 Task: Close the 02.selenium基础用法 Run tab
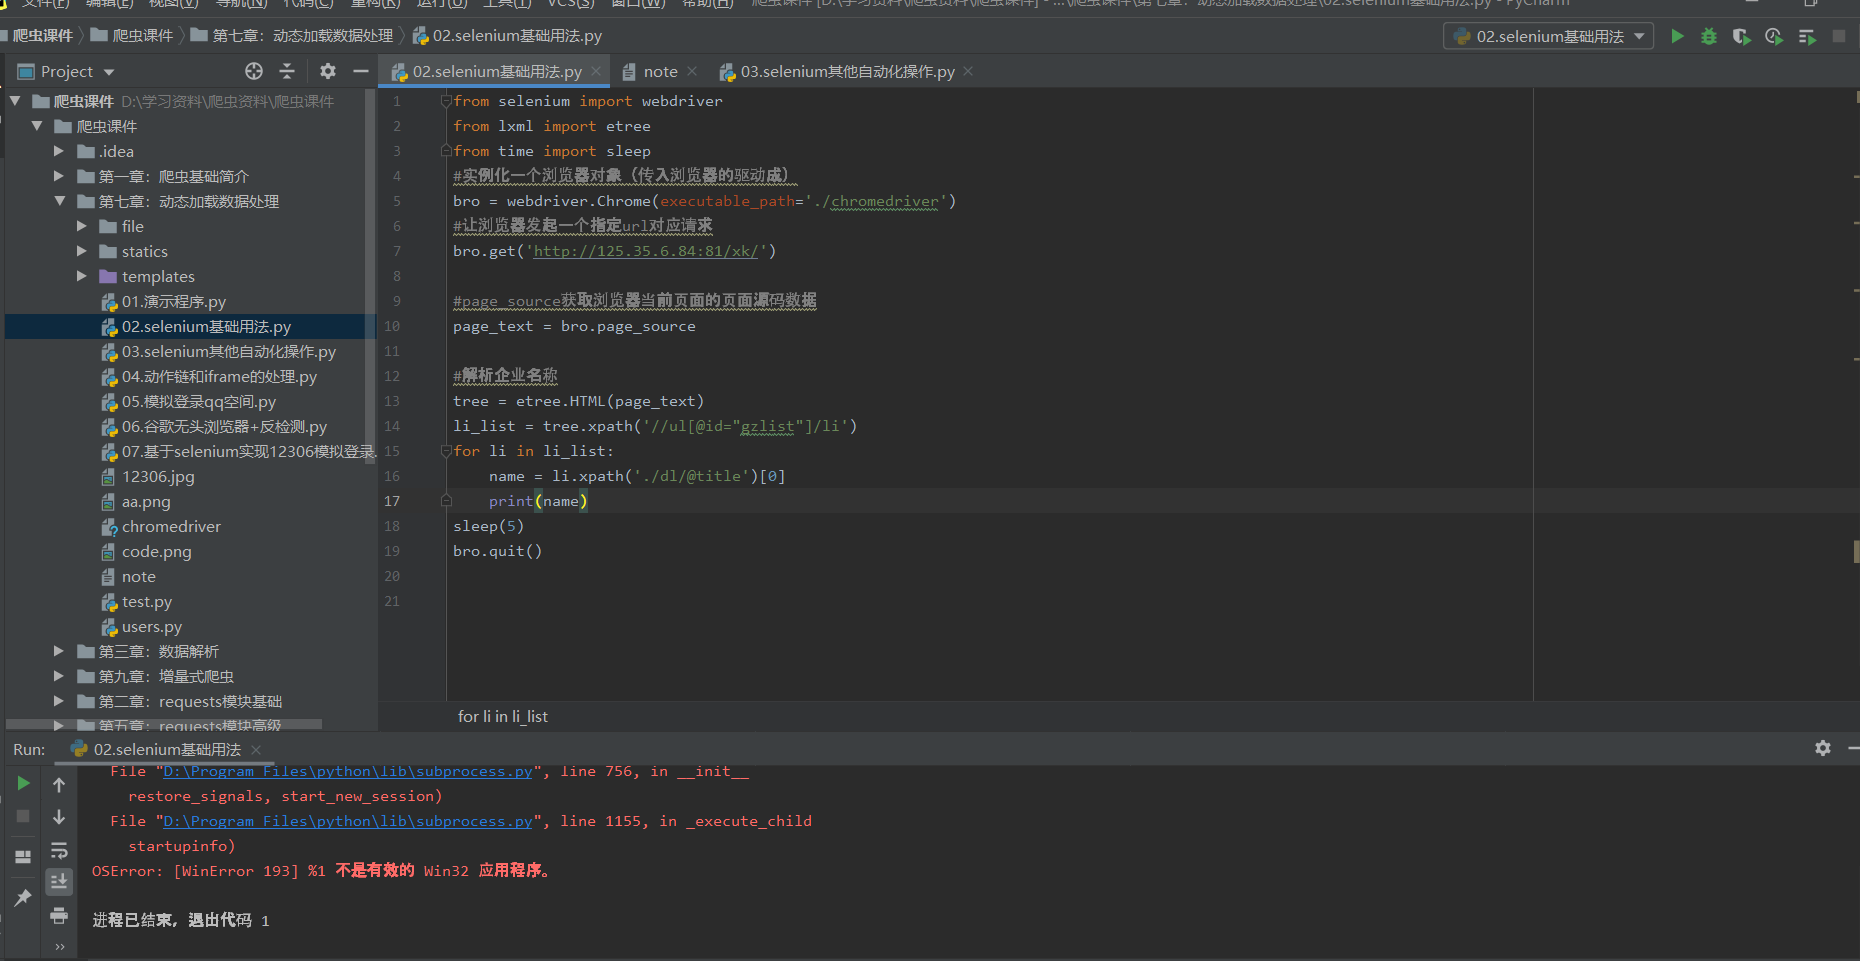click(x=256, y=749)
